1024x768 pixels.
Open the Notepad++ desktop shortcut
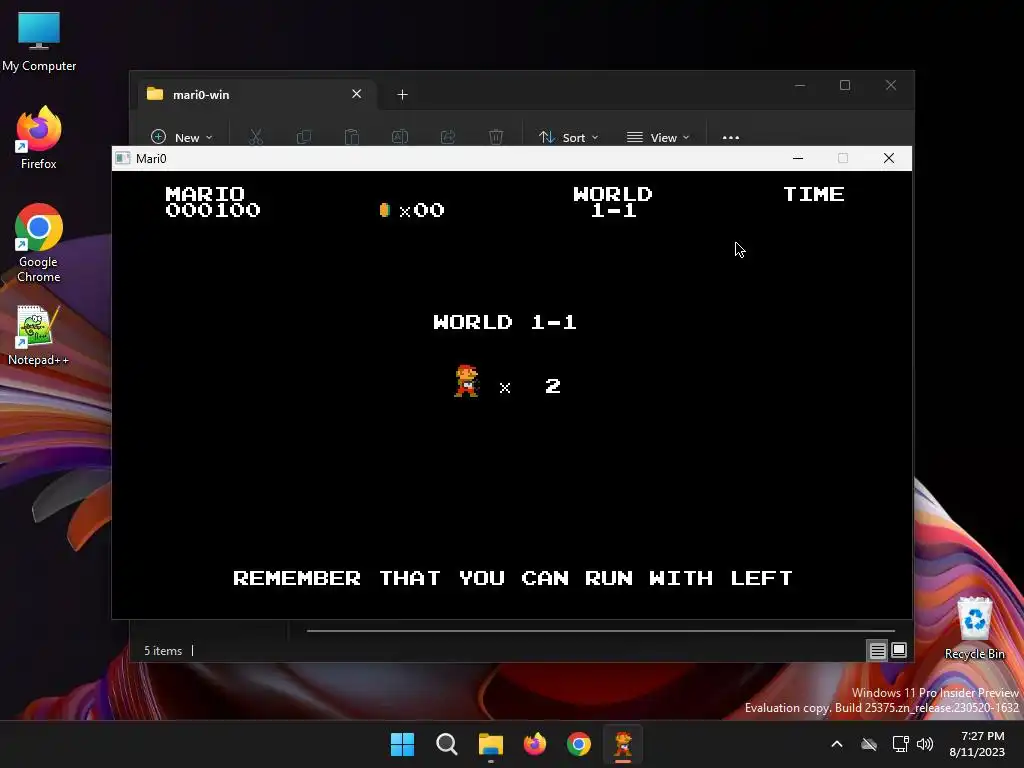(38, 334)
